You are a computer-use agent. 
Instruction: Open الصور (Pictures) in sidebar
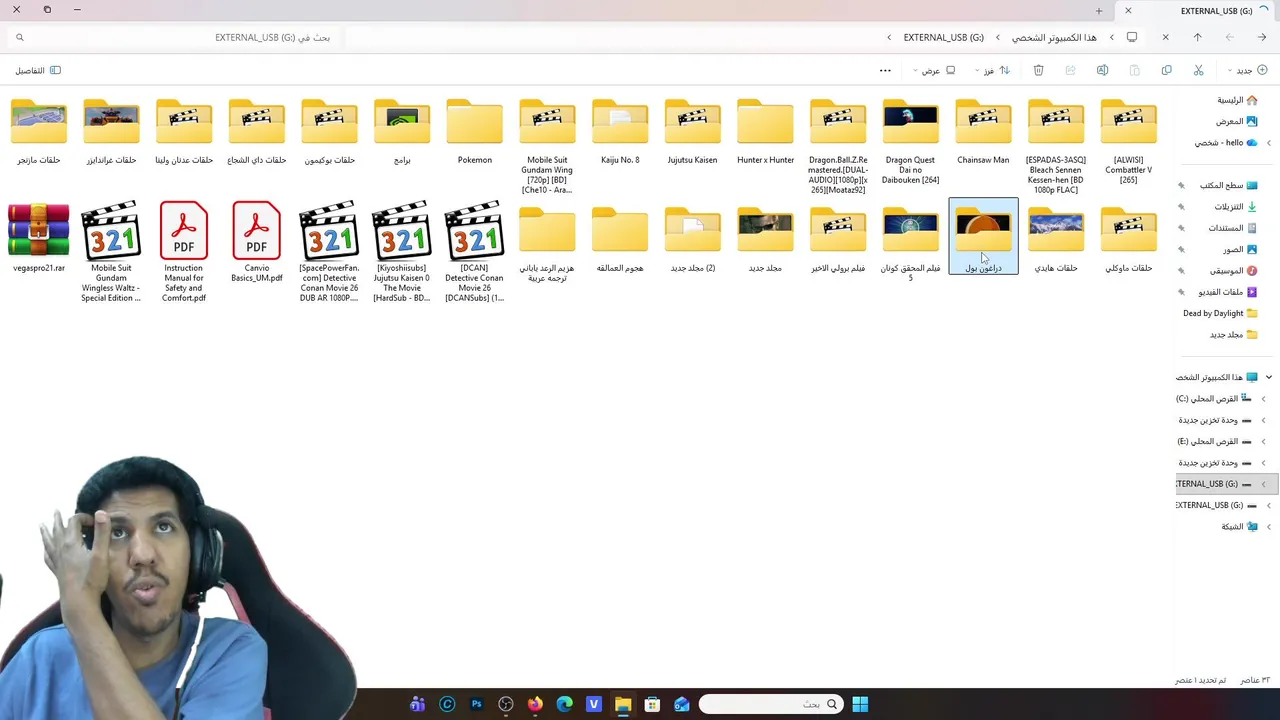[x=1240, y=250]
